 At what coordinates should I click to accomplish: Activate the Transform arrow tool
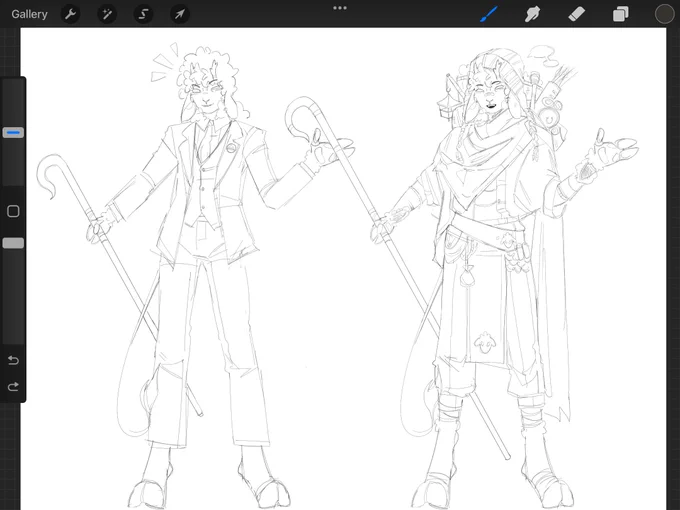(x=180, y=14)
